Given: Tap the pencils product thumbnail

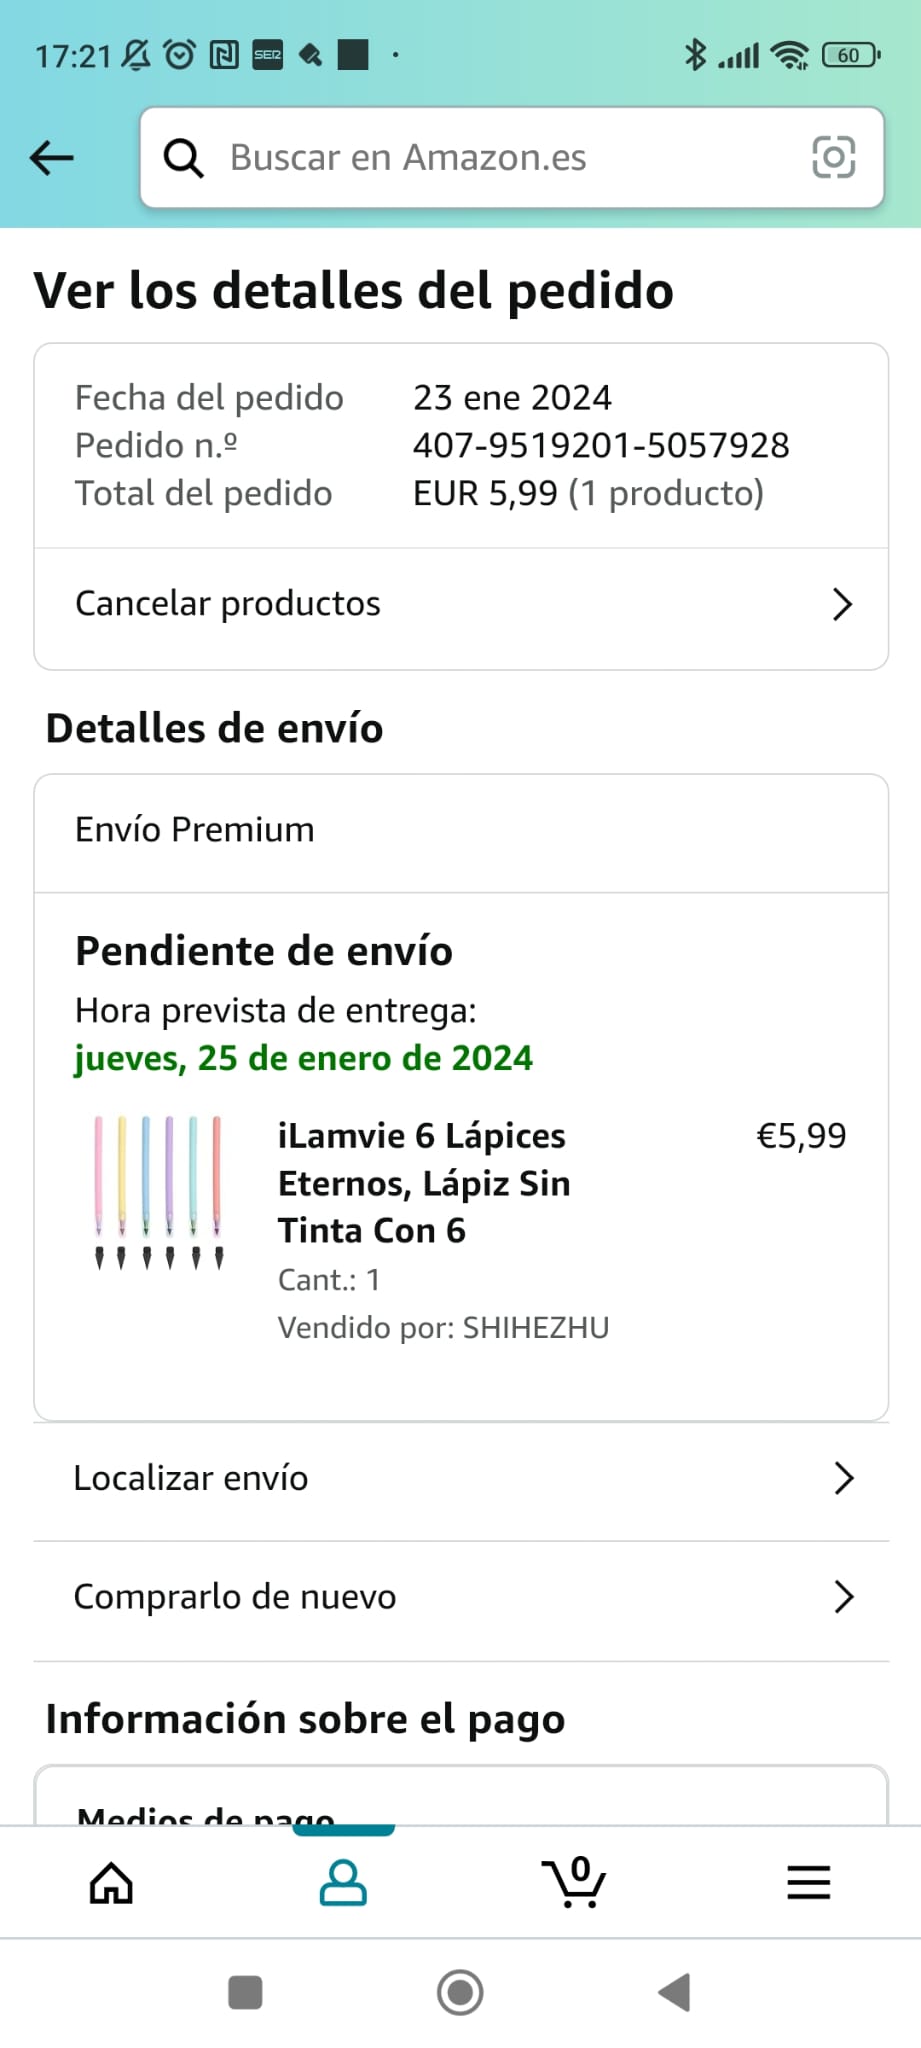Looking at the screenshot, I should 158,1193.
